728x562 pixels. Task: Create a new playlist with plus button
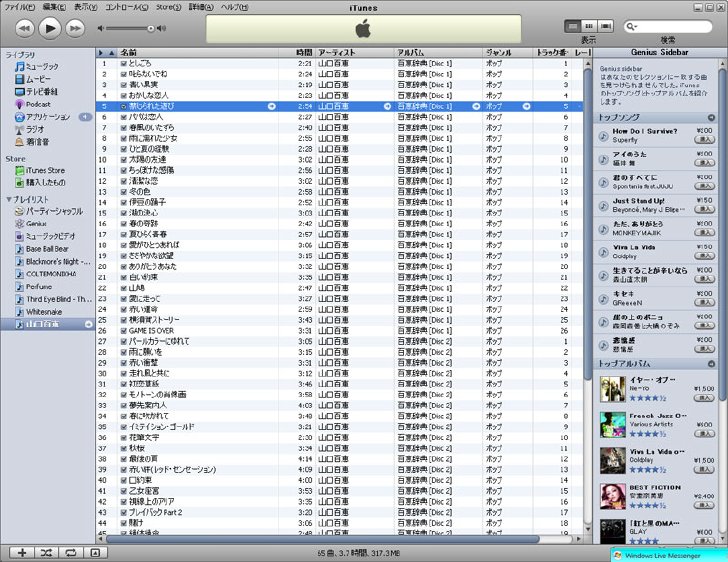pos(22,553)
